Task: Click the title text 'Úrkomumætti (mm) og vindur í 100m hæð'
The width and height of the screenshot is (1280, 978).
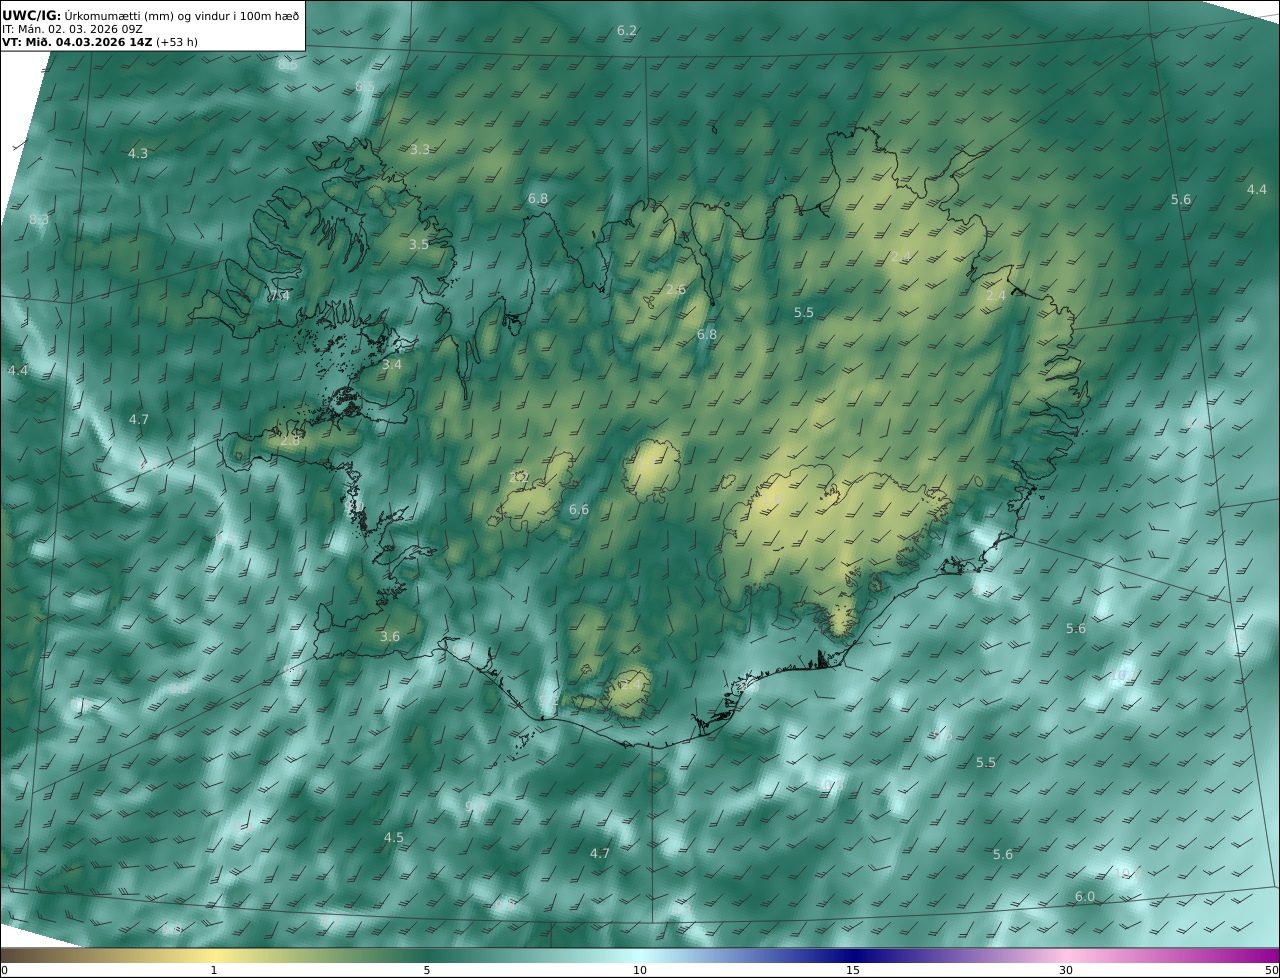Action: pyautogui.click(x=182, y=16)
